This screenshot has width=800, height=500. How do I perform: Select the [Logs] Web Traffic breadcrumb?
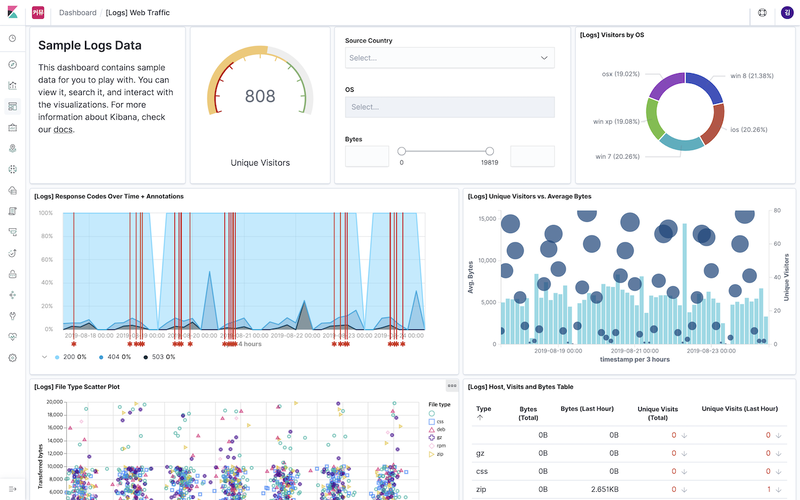pyautogui.click(x=138, y=13)
